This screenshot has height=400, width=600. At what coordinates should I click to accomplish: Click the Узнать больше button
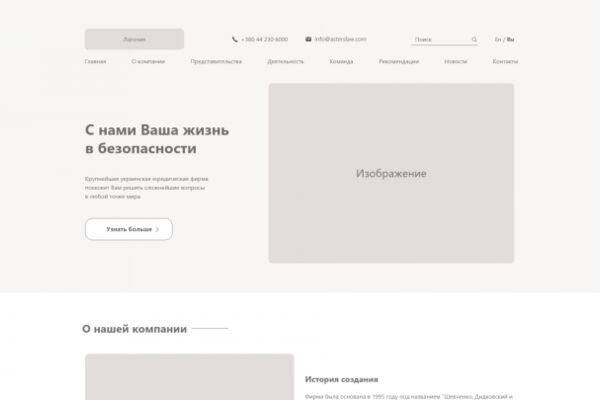[x=129, y=229]
